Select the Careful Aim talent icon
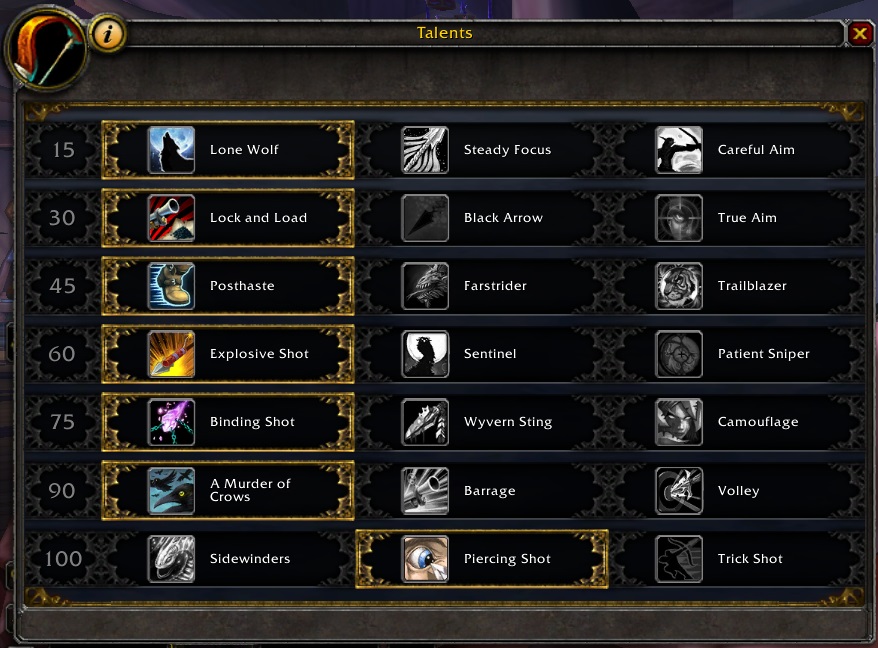Viewport: 878px width, 648px height. pyautogui.click(x=679, y=150)
